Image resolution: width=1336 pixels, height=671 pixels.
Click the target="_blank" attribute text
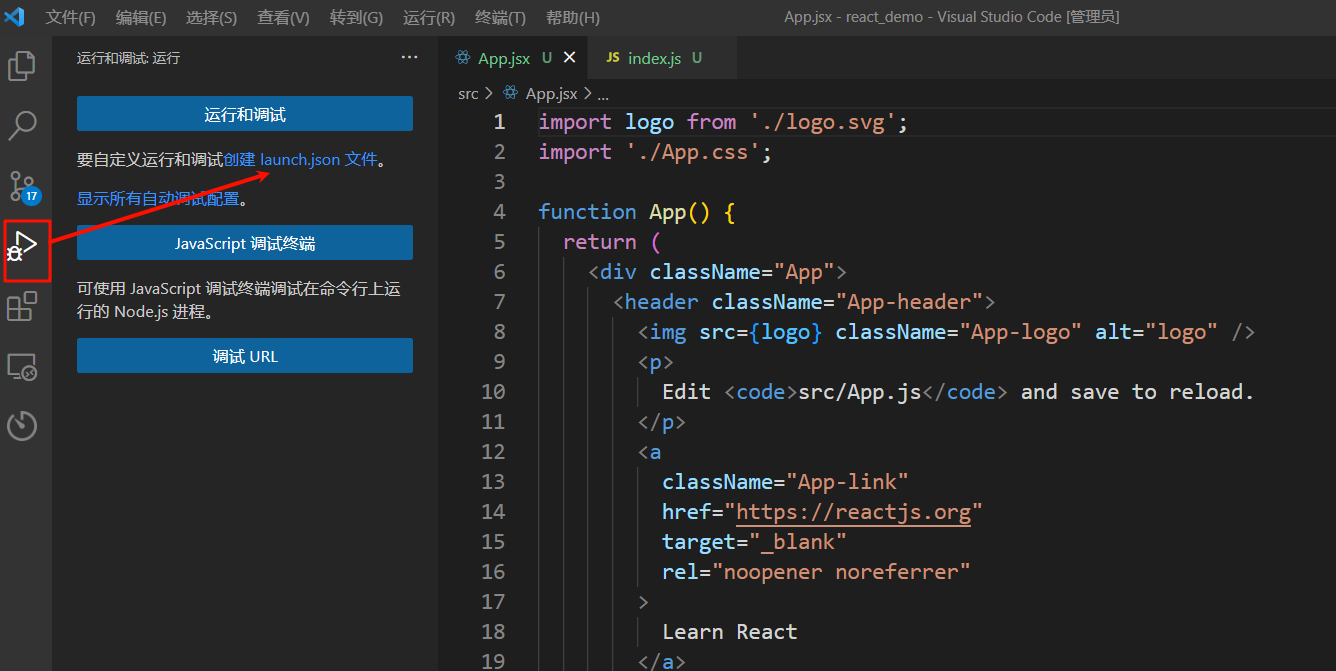pos(755,542)
